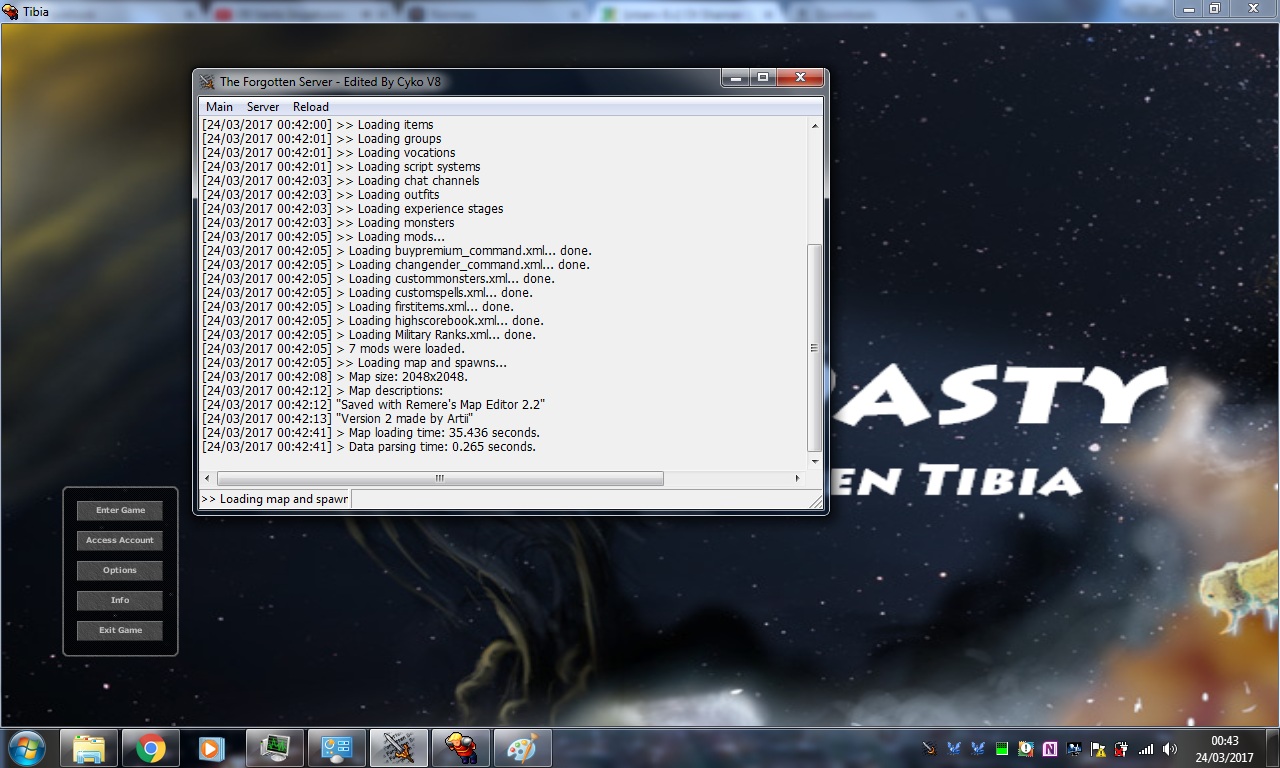The width and height of the screenshot is (1280, 768).
Task: Click Exit Game button
Action: pyautogui.click(x=120, y=630)
